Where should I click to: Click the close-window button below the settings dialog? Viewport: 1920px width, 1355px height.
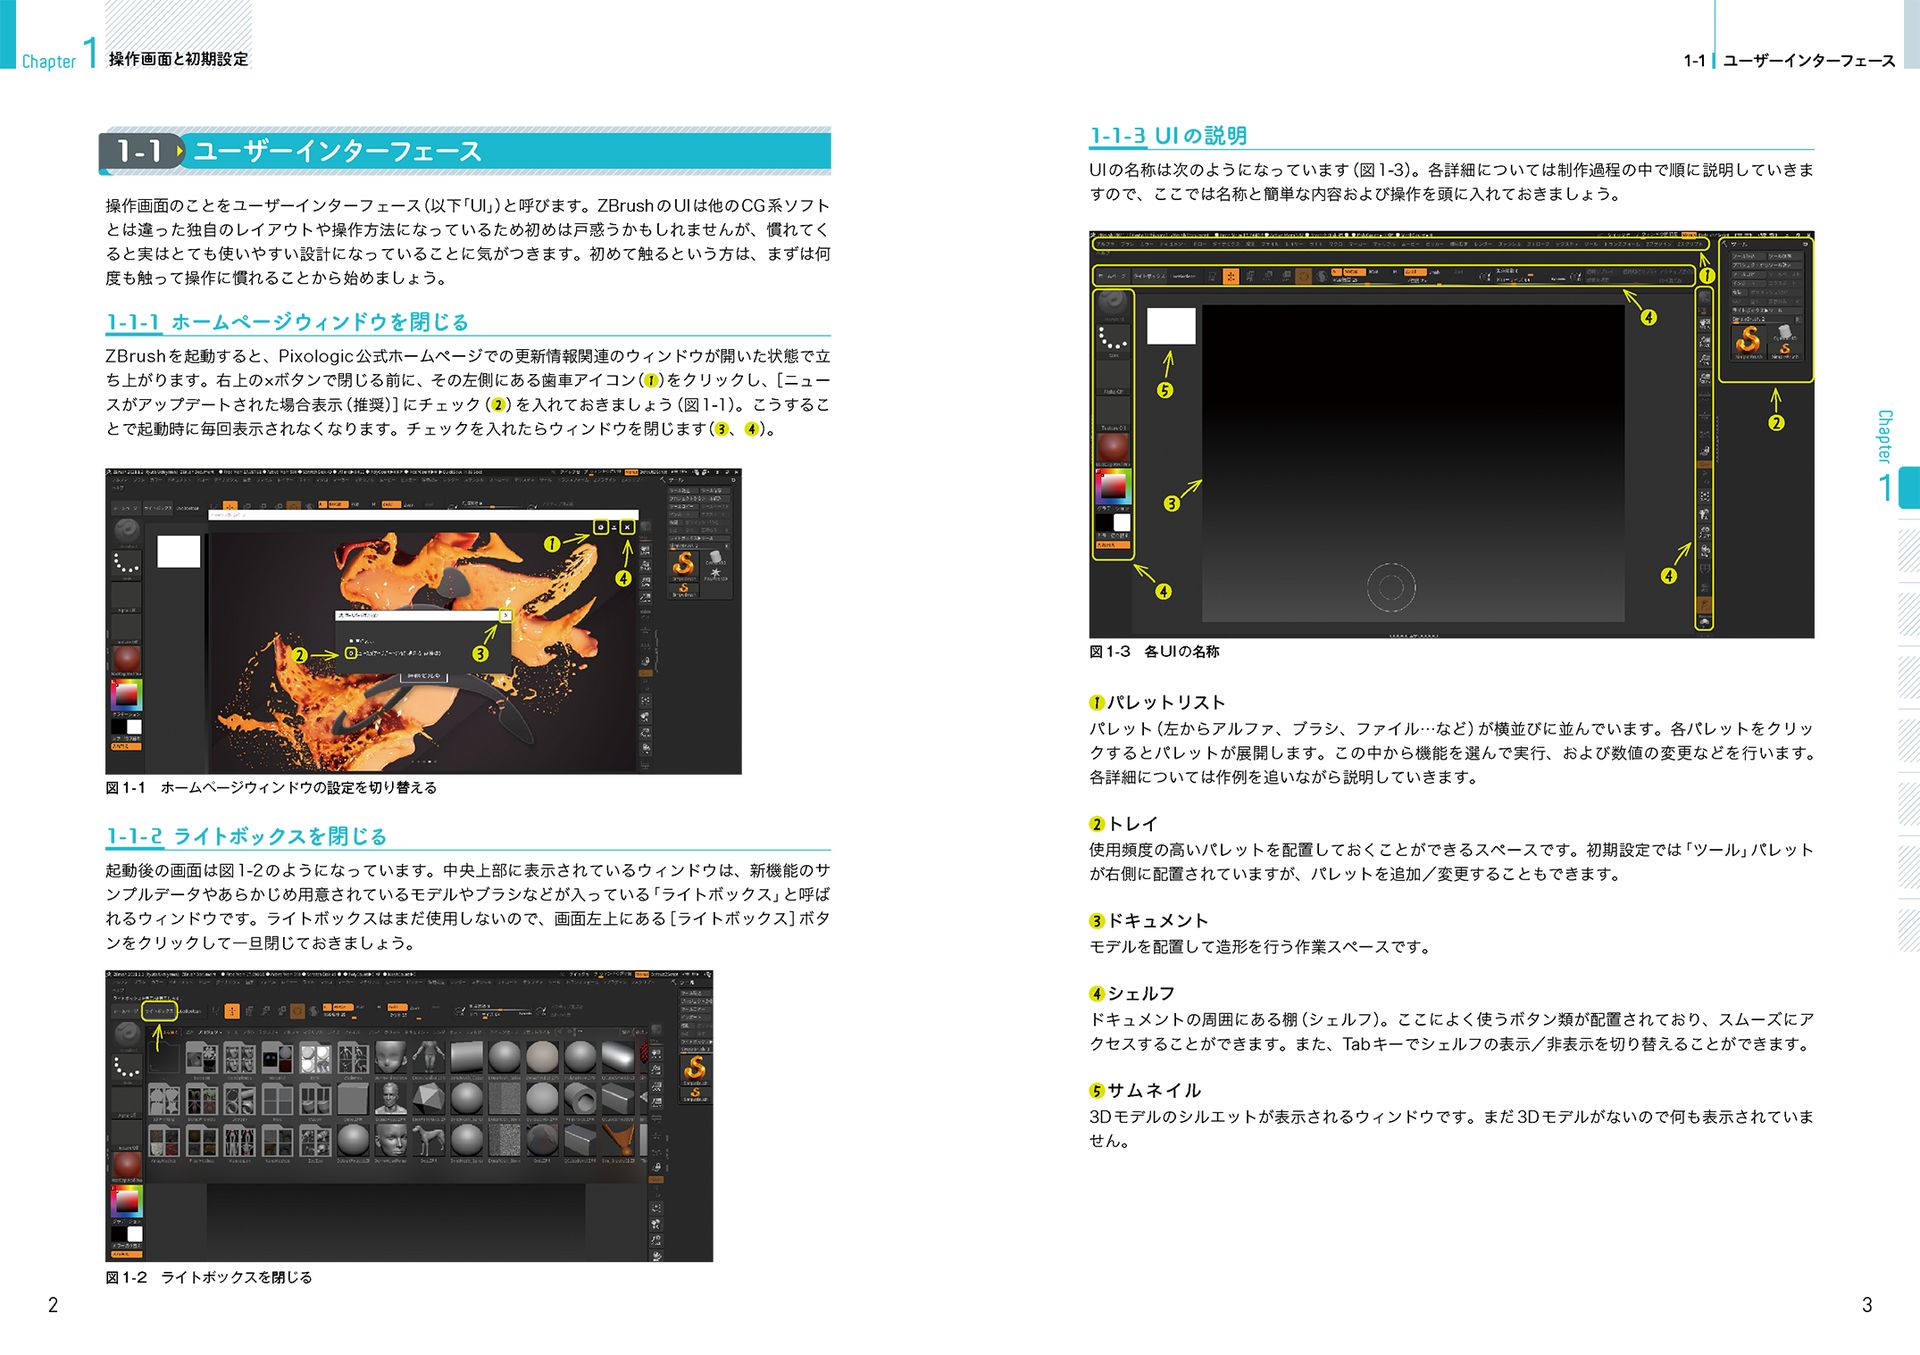[x=423, y=677]
